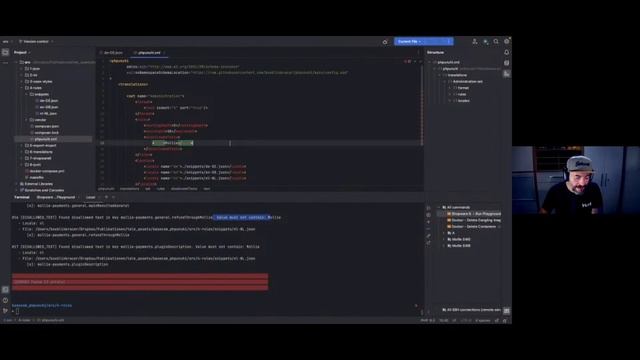Image resolution: width=640 pixels, height=360 pixels.
Task: Switch to the Shopware Playground terminal tab
Action: click(x=56, y=197)
